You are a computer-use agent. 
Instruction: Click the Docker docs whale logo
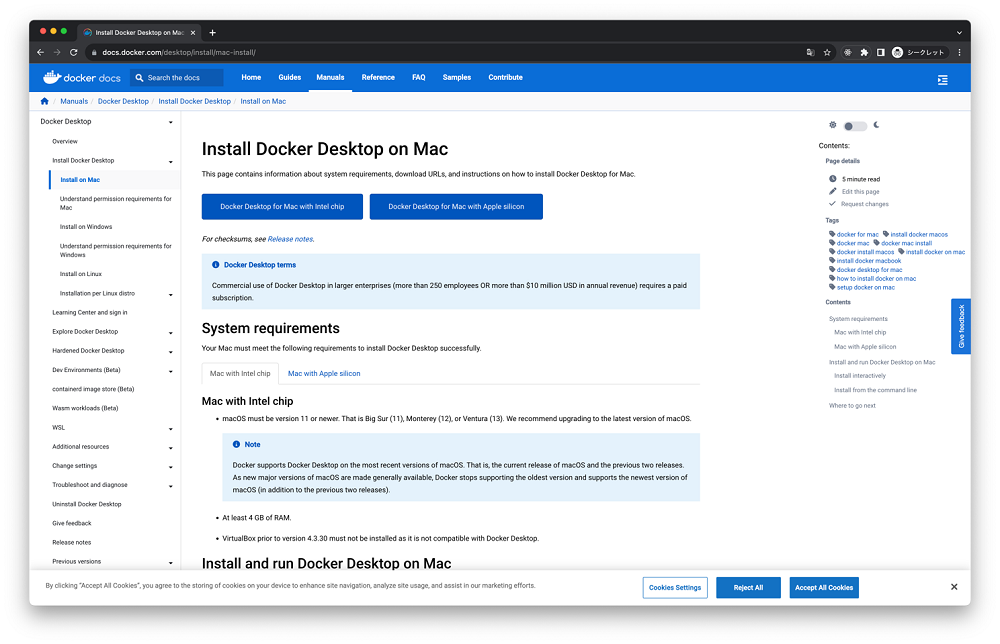coord(52,77)
